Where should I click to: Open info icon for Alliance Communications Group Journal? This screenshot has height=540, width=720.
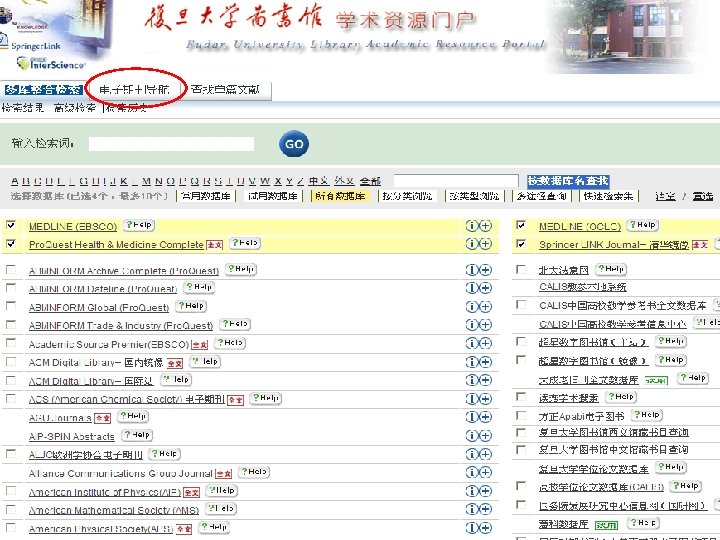pyautogui.click(x=472, y=472)
